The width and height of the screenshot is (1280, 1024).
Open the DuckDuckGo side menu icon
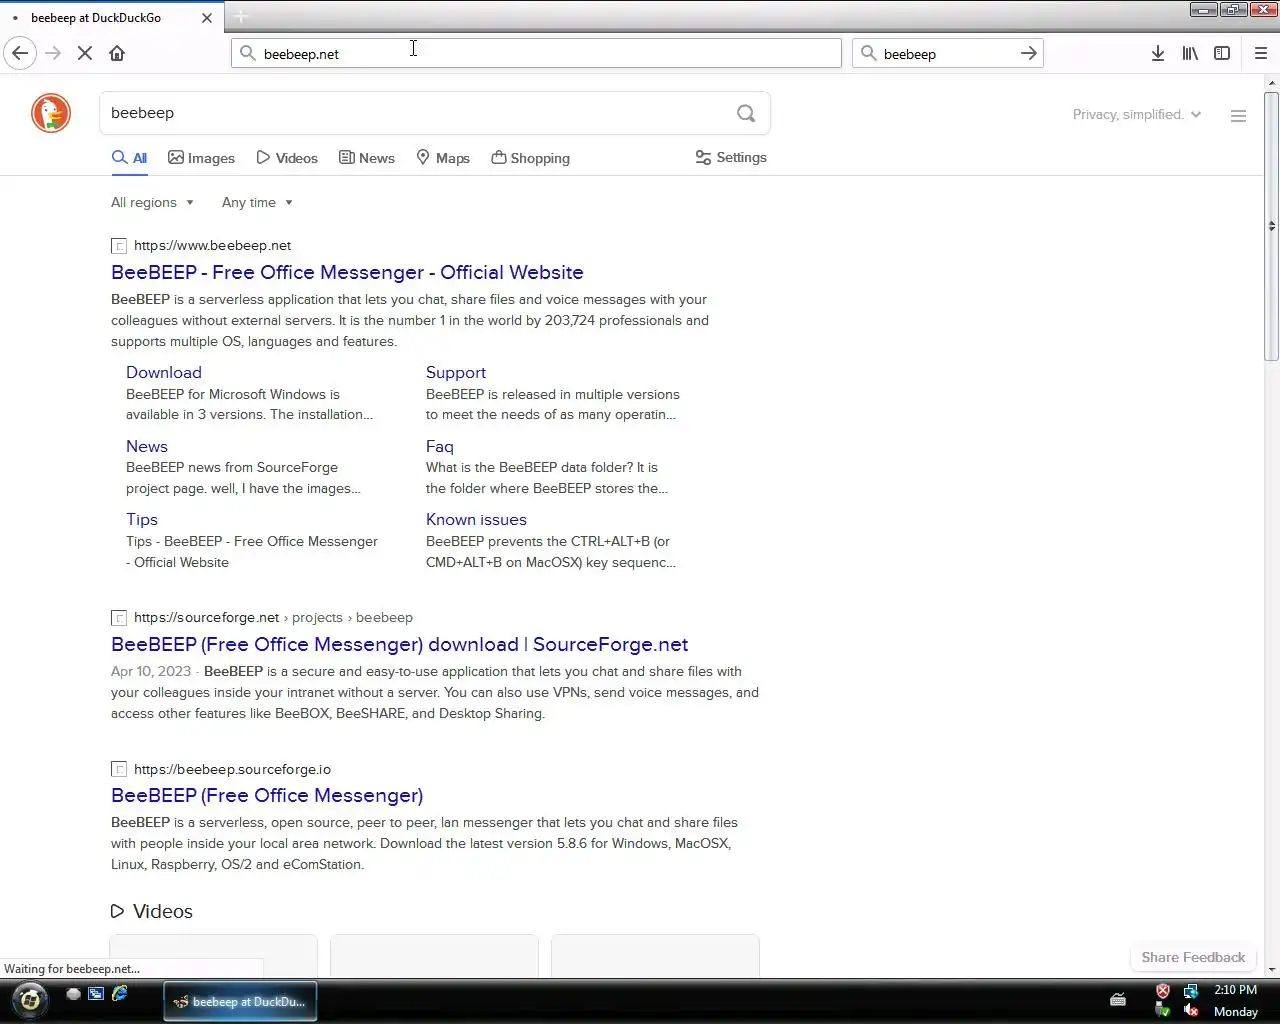[1238, 116]
